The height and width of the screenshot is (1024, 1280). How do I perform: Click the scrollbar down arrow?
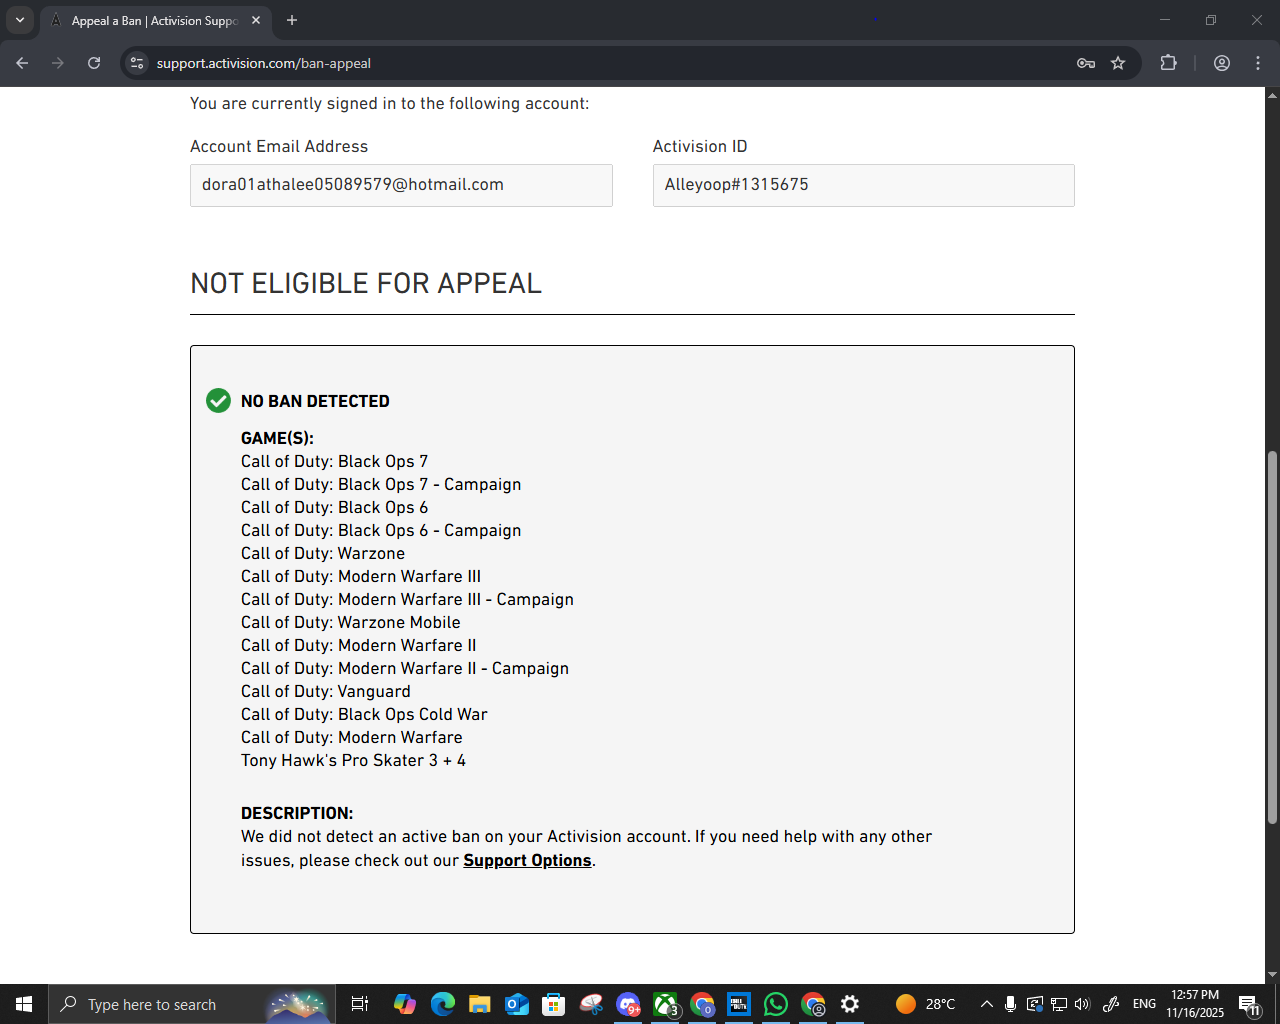pyautogui.click(x=1272, y=975)
